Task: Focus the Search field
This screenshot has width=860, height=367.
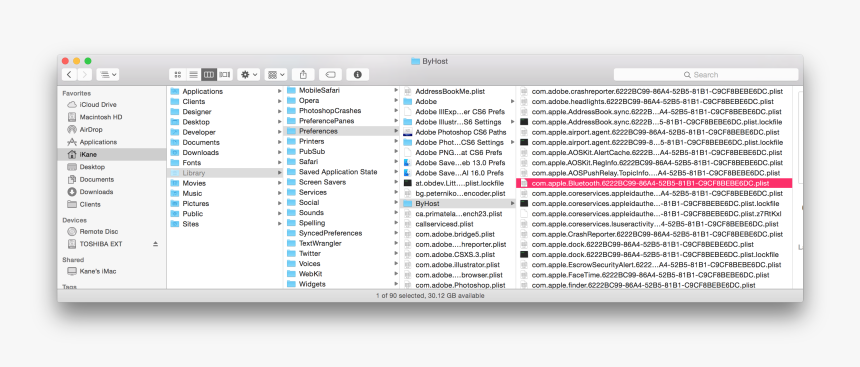Action: pyautogui.click(x=706, y=75)
